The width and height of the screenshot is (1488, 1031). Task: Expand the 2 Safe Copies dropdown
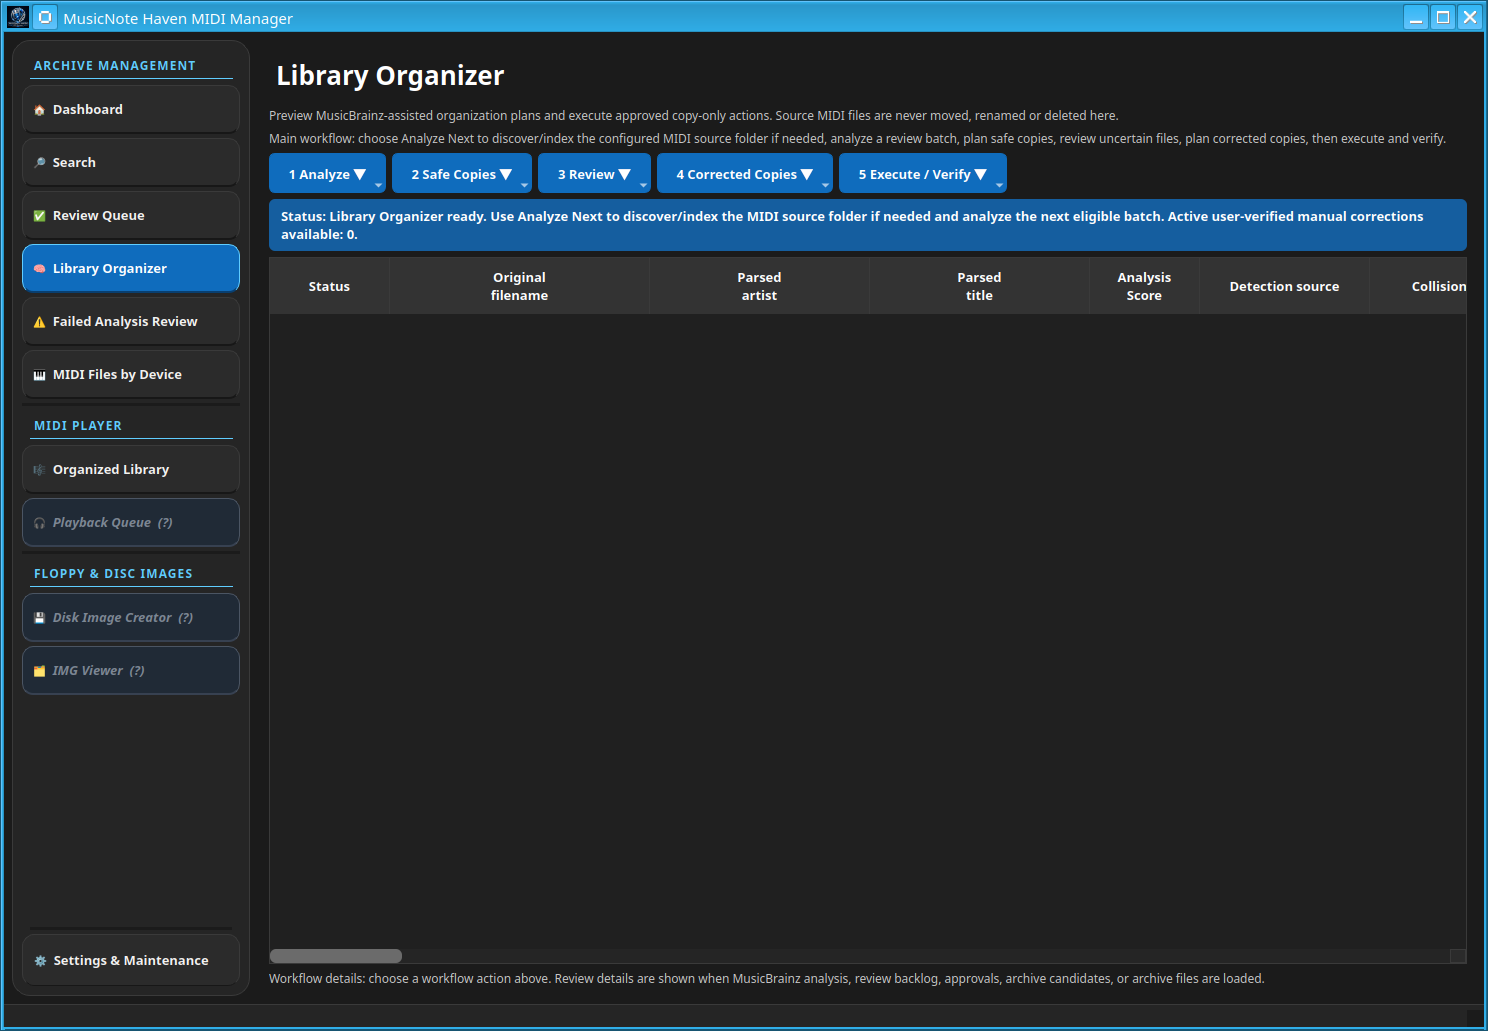[461, 174]
